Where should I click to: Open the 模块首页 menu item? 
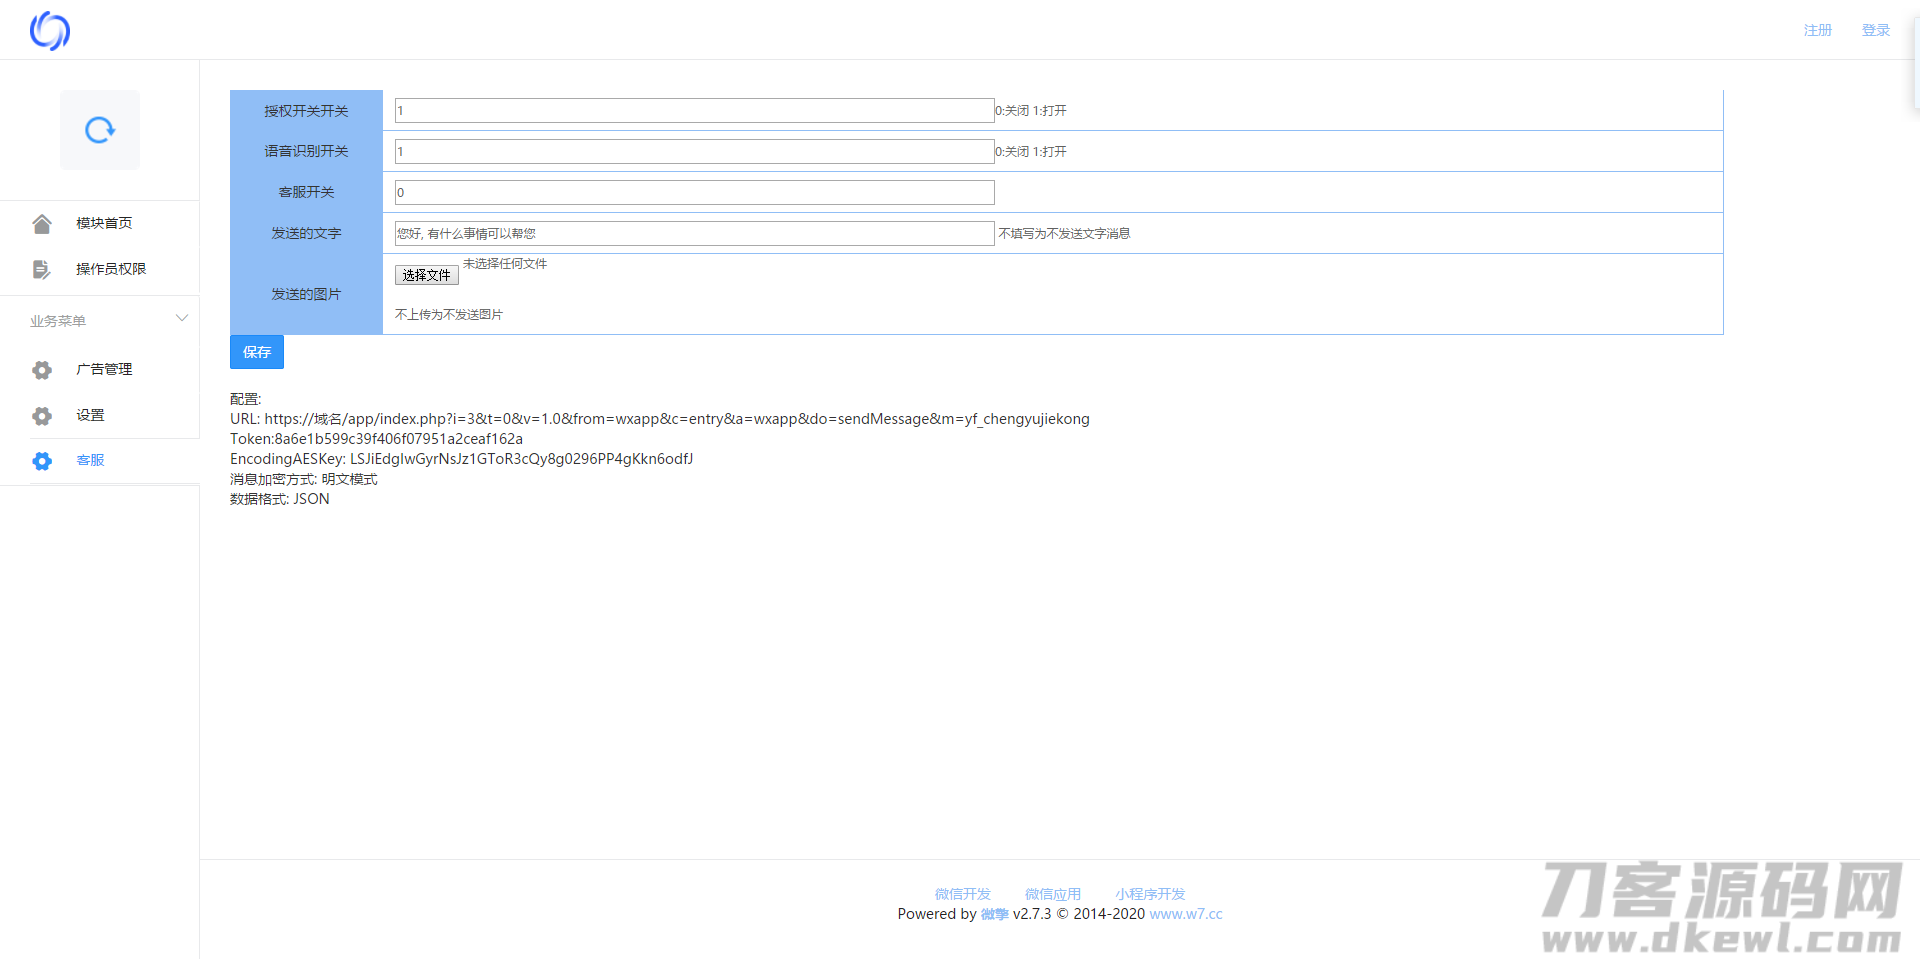click(x=104, y=223)
